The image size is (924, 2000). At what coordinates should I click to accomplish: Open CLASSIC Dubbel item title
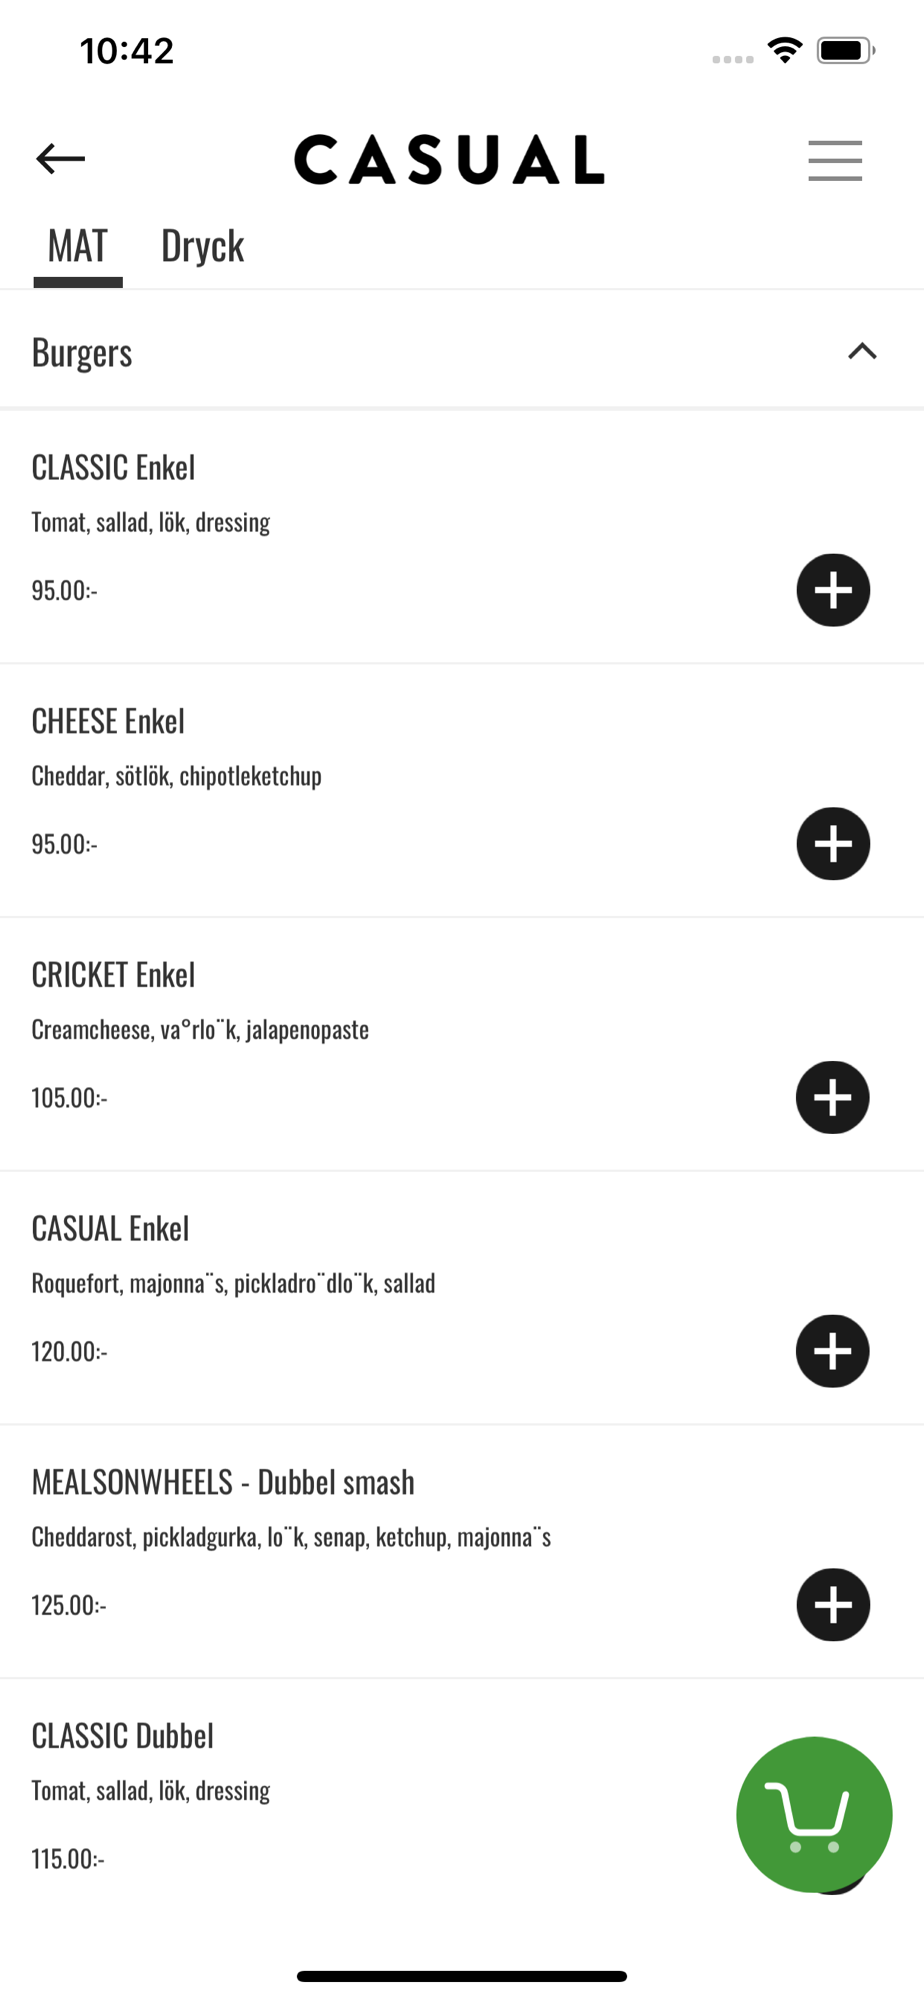(123, 1737)
